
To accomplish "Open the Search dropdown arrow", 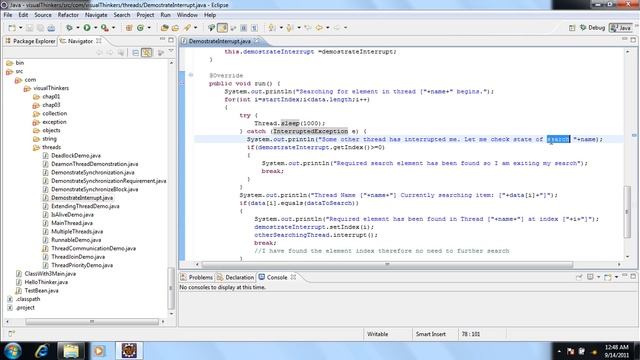I will [196, 28].
